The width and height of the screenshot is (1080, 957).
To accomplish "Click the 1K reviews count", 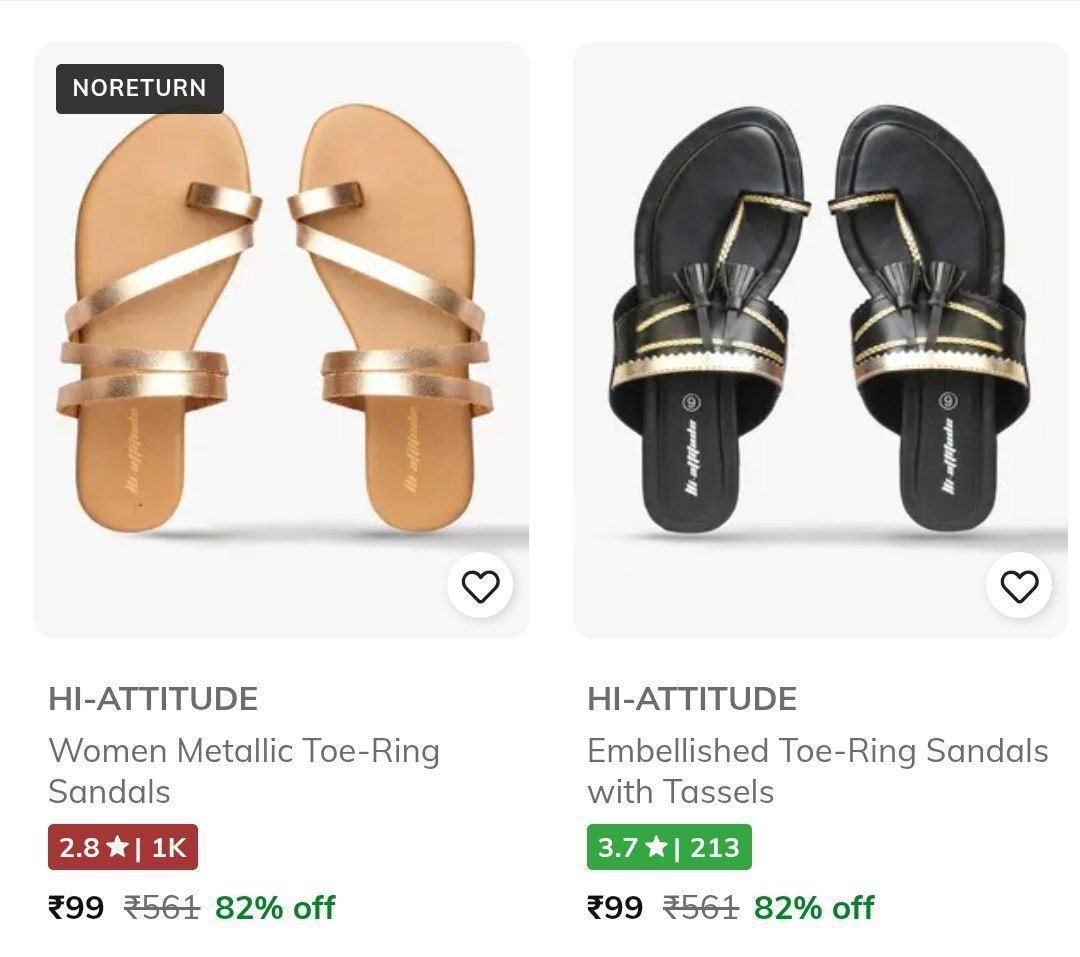I will (169, 847).
